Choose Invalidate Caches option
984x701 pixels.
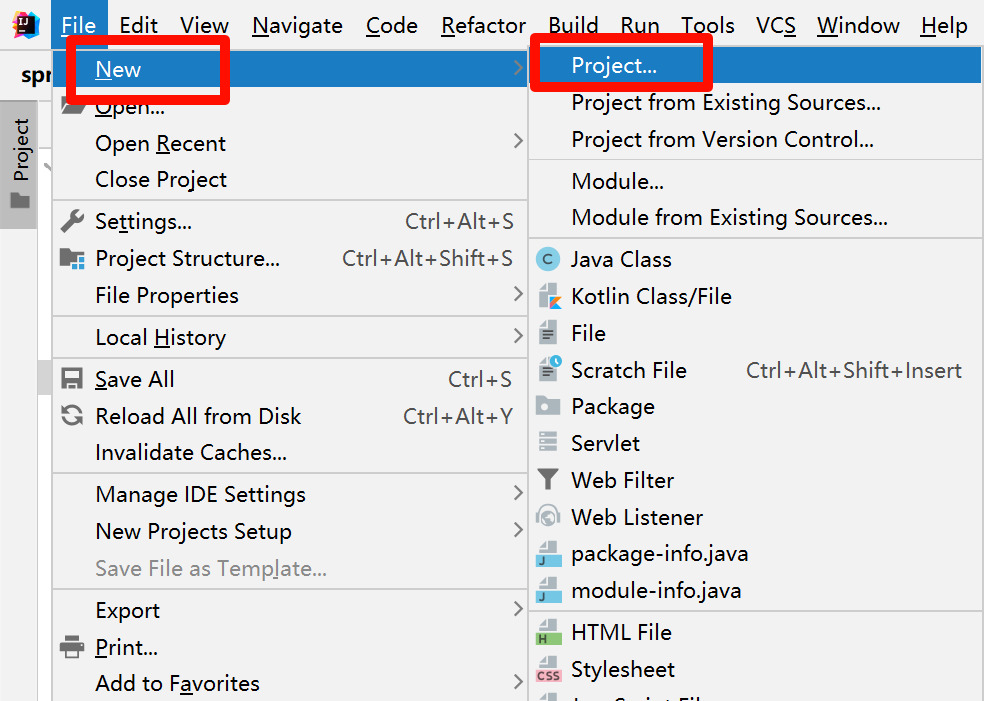[191, 453]
